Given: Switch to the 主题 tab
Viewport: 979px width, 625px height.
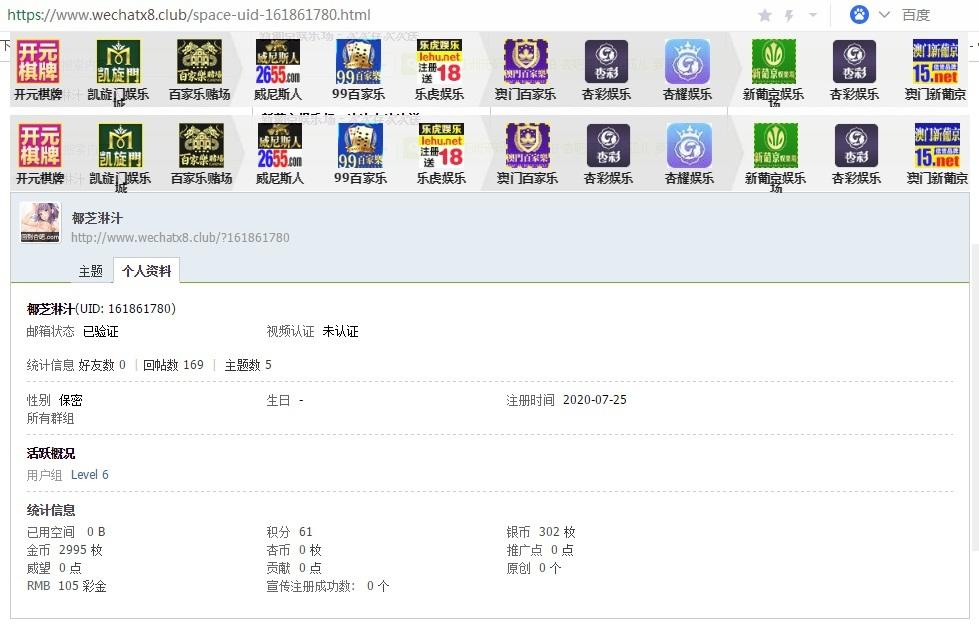Looking at the screenshot, I should (91, 270).
